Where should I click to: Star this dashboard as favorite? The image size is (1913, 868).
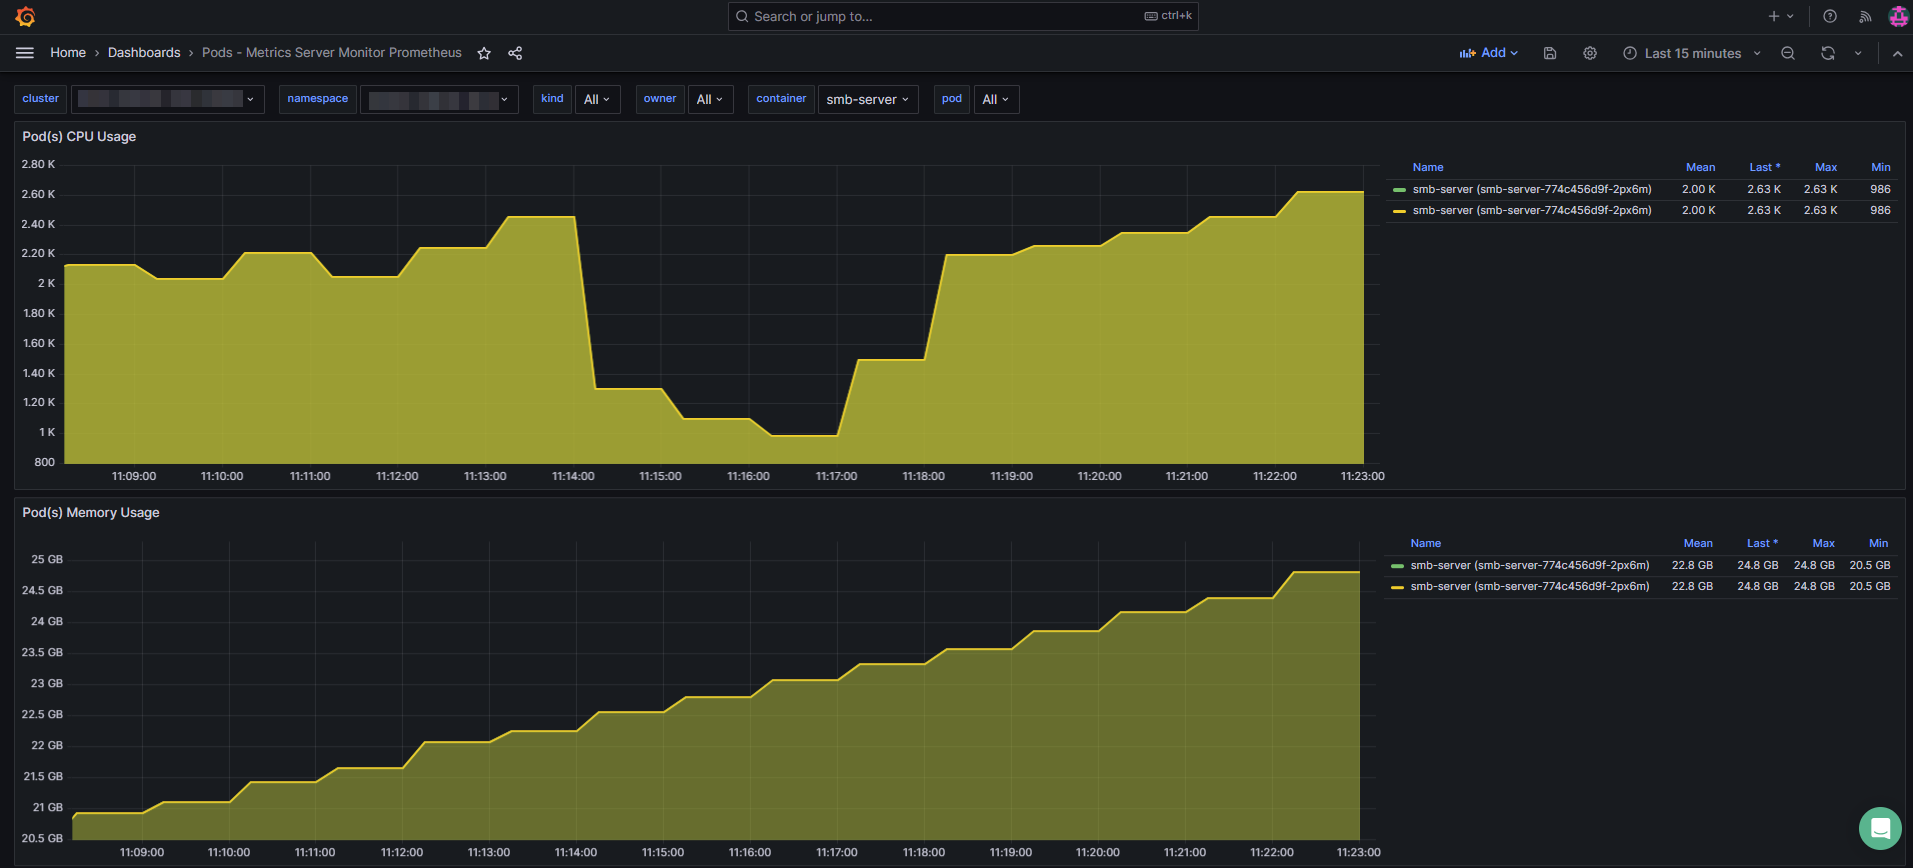coord(484,53)
